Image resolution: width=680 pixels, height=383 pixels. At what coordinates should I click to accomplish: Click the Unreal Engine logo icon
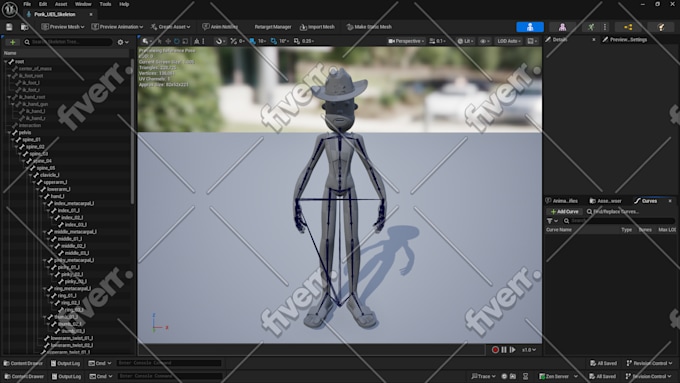click(10, 9)
